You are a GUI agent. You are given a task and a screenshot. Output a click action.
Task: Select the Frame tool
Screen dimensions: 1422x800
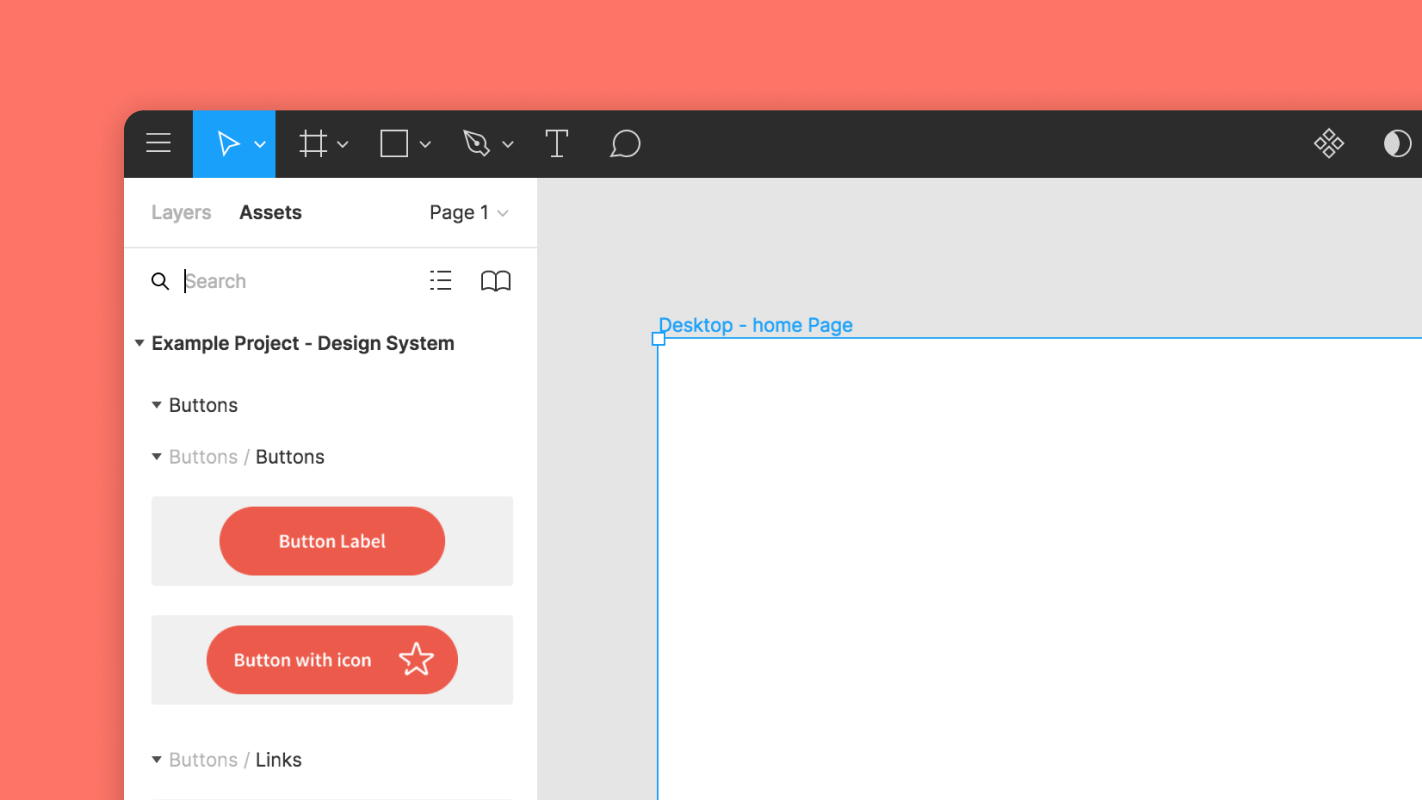pos(313,144)
